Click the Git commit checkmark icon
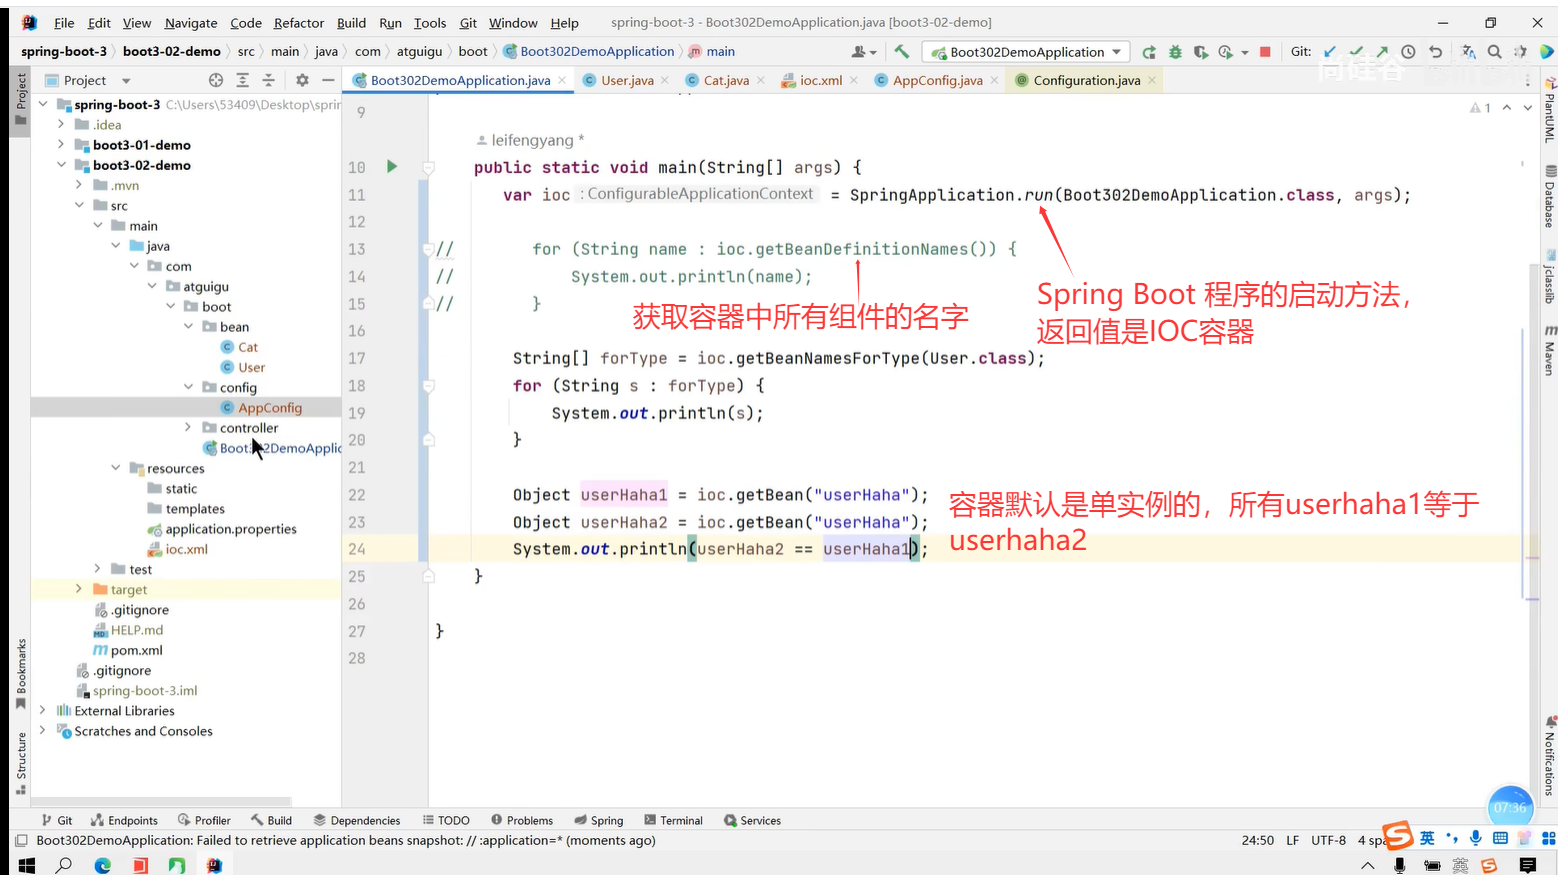The image size is (1558, 875). [x=1356, y=52]
